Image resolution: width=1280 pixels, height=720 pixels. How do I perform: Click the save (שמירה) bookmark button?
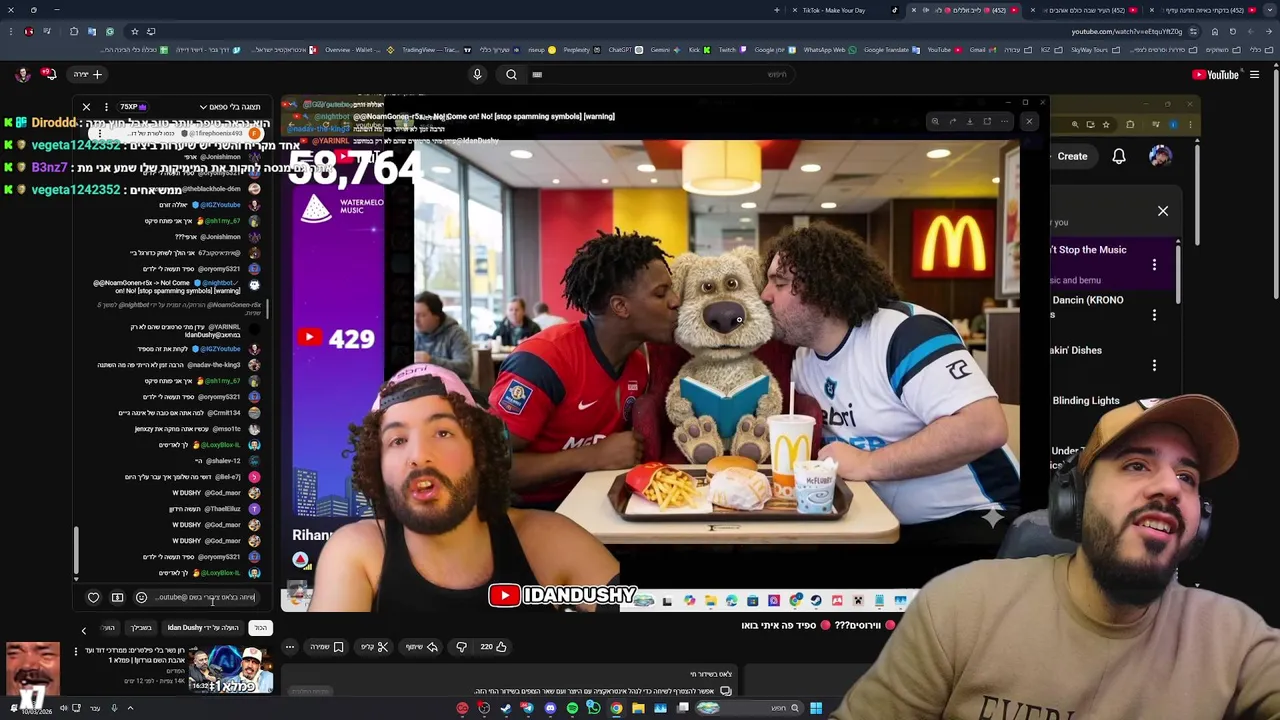click(327, 647)
